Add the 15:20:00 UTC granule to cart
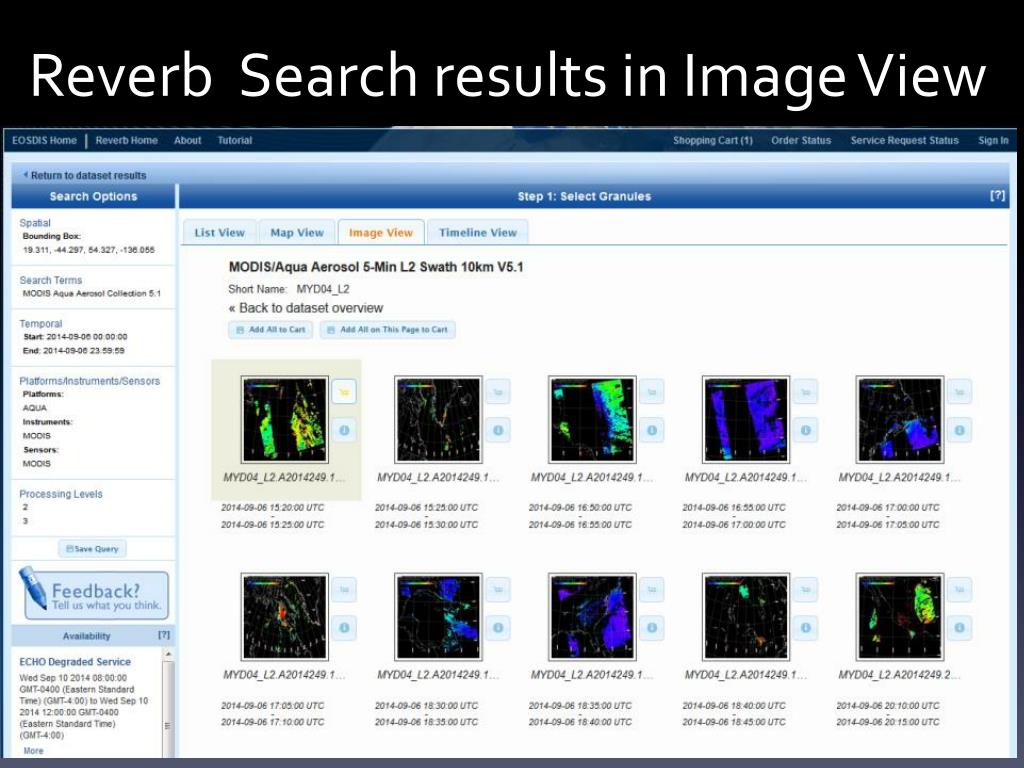 [x=344, y=392]
